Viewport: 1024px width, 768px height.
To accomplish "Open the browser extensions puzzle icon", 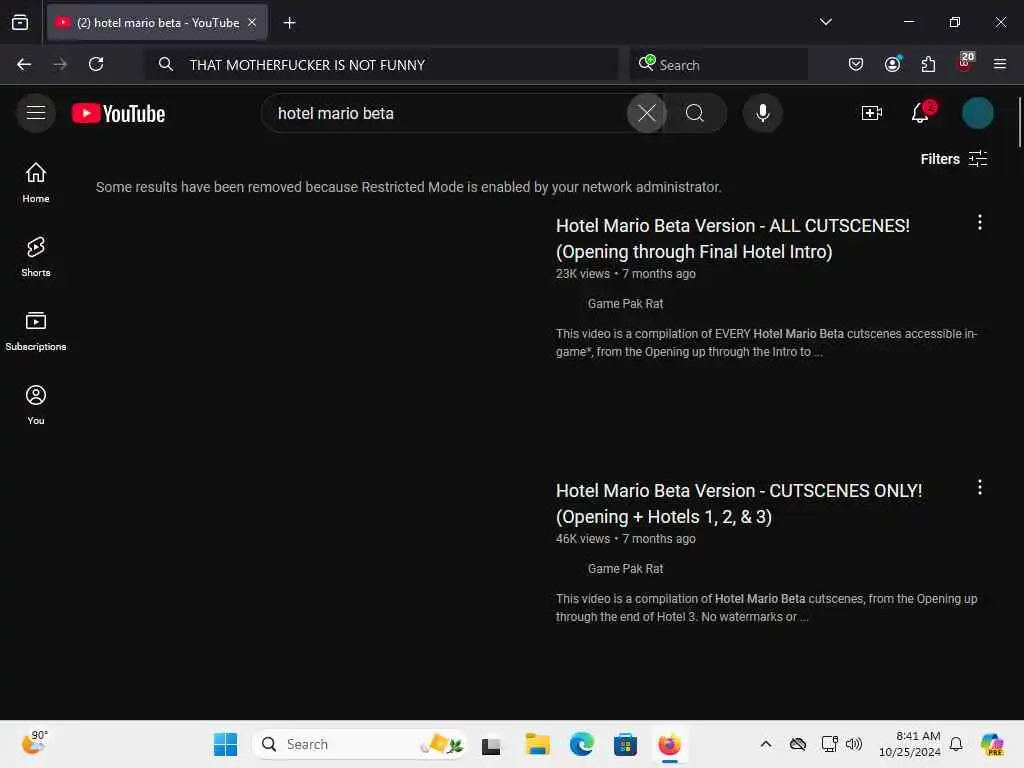I will tap(928, 64).
